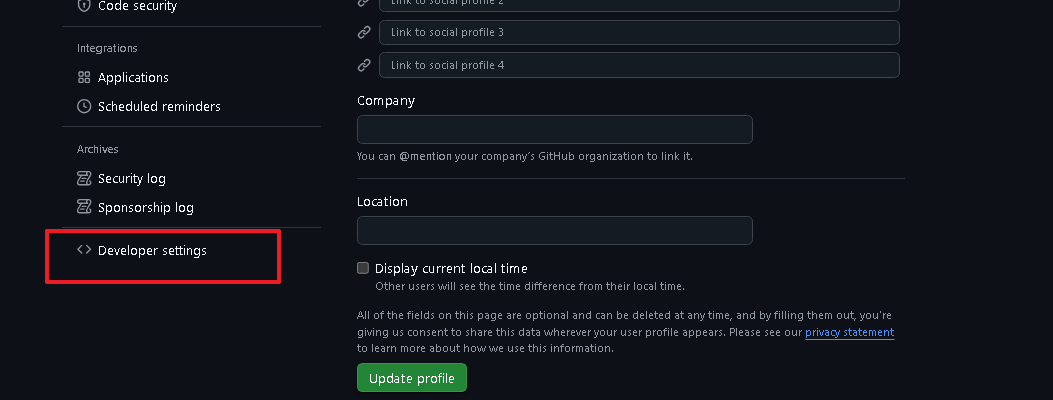1053x400 pixels.
Task: Click link icon beside social profile 3
Action: tap(364, 32)
